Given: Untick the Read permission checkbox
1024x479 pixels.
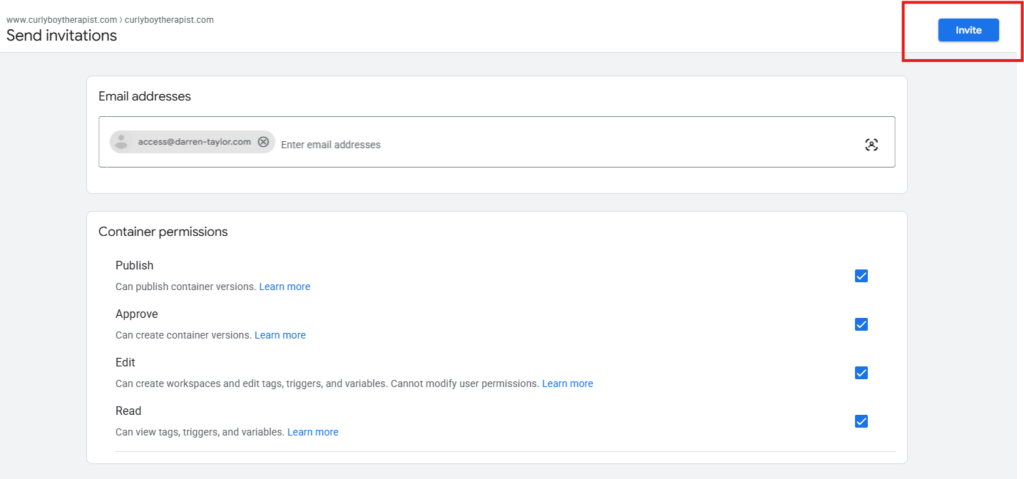Looking at the screenshot, I should point(861,421).
